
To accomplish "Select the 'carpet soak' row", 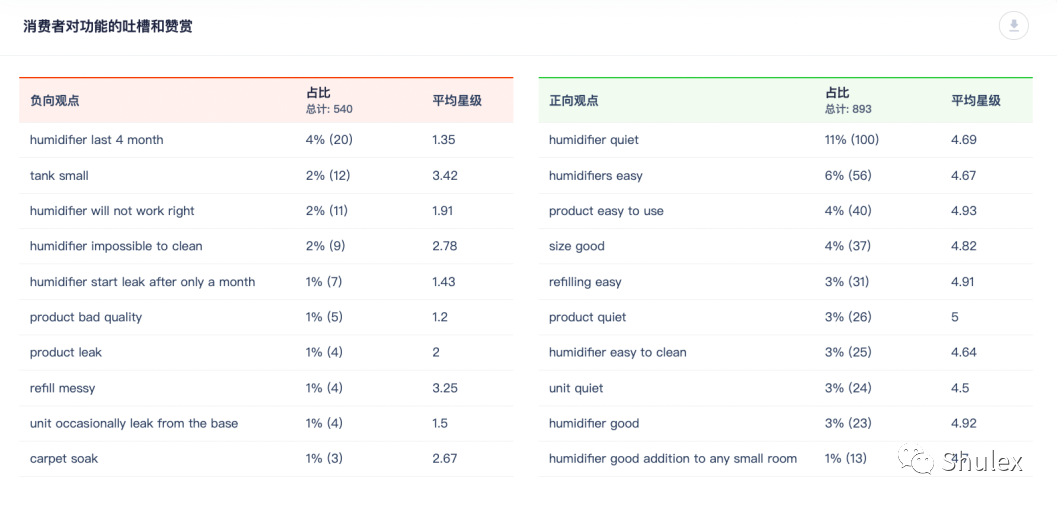I will click(x=266, y=459).
